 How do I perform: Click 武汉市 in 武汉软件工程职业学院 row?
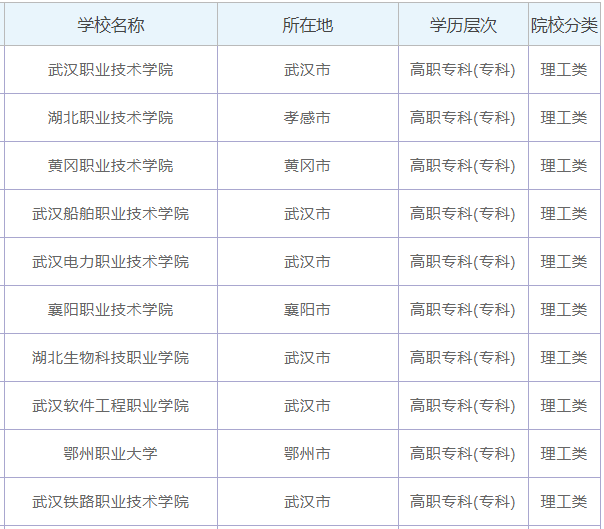[307, 406]
